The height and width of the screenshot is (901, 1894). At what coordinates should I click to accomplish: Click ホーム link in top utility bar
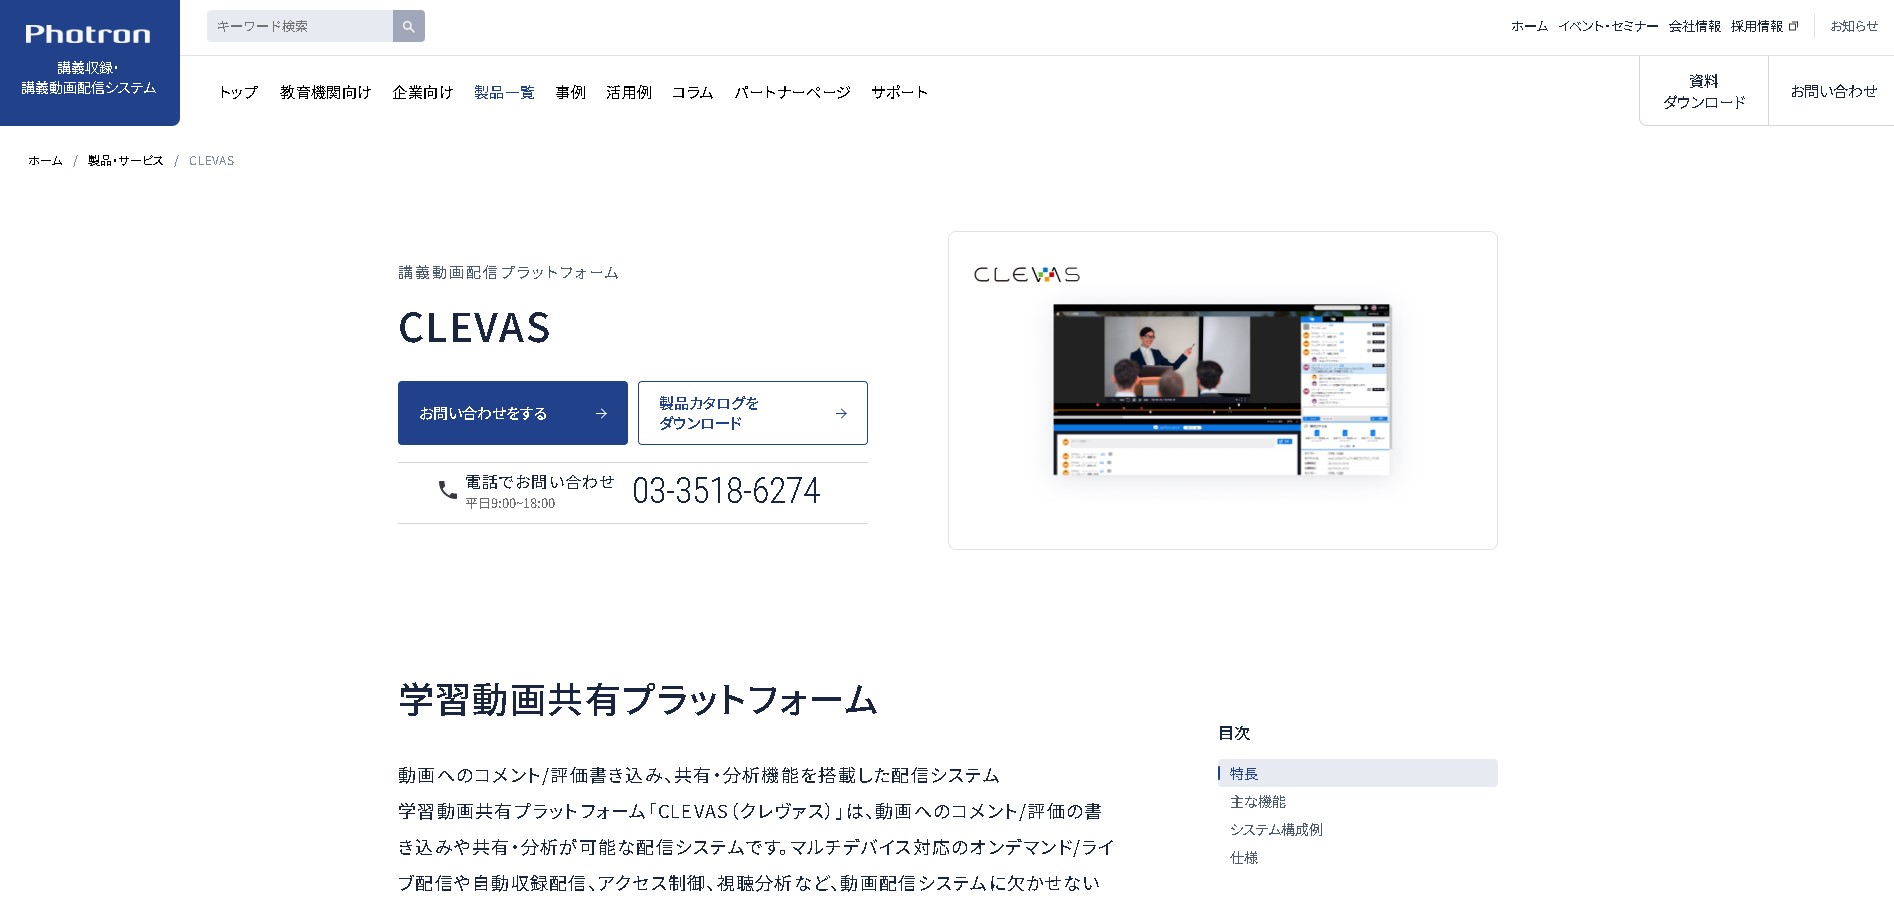click(x=1529, y=26)
